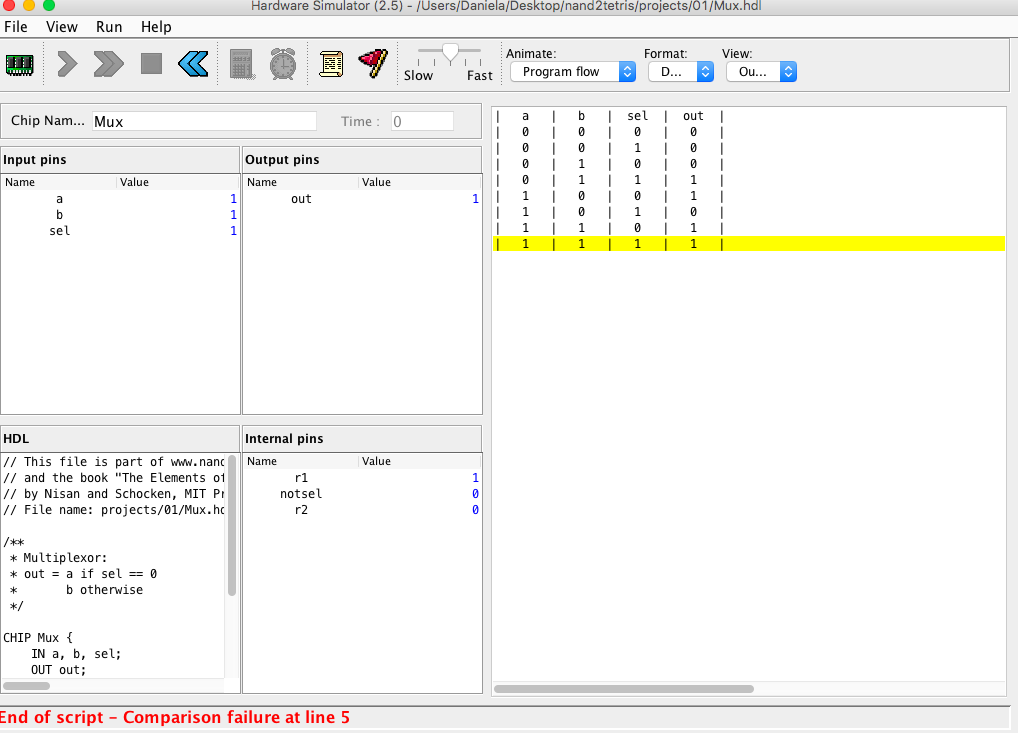
Task: Click the calculator Eval icon
Action: (x=241, y=64)
